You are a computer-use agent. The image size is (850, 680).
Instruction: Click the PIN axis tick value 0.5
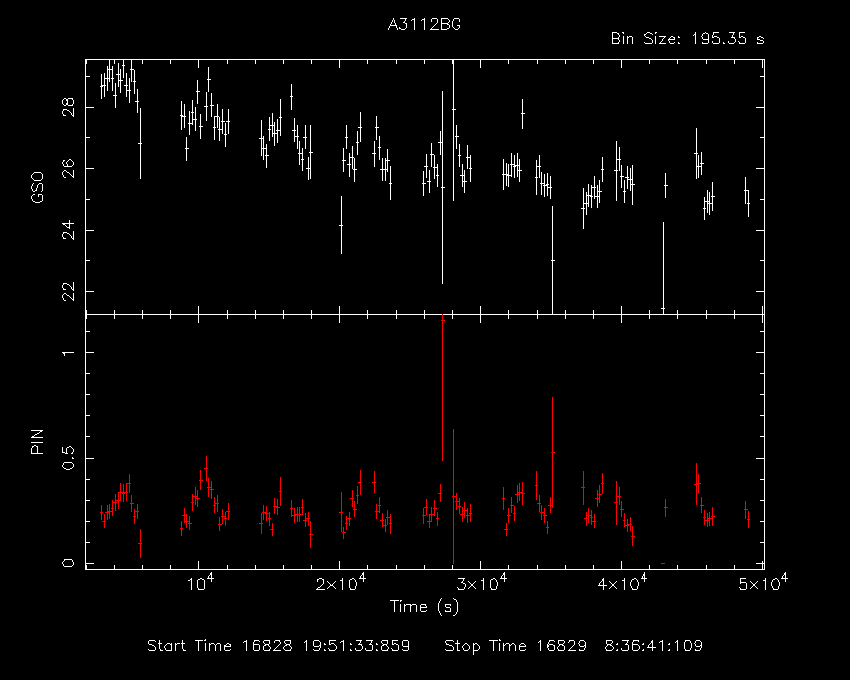(x=68, y=458)
